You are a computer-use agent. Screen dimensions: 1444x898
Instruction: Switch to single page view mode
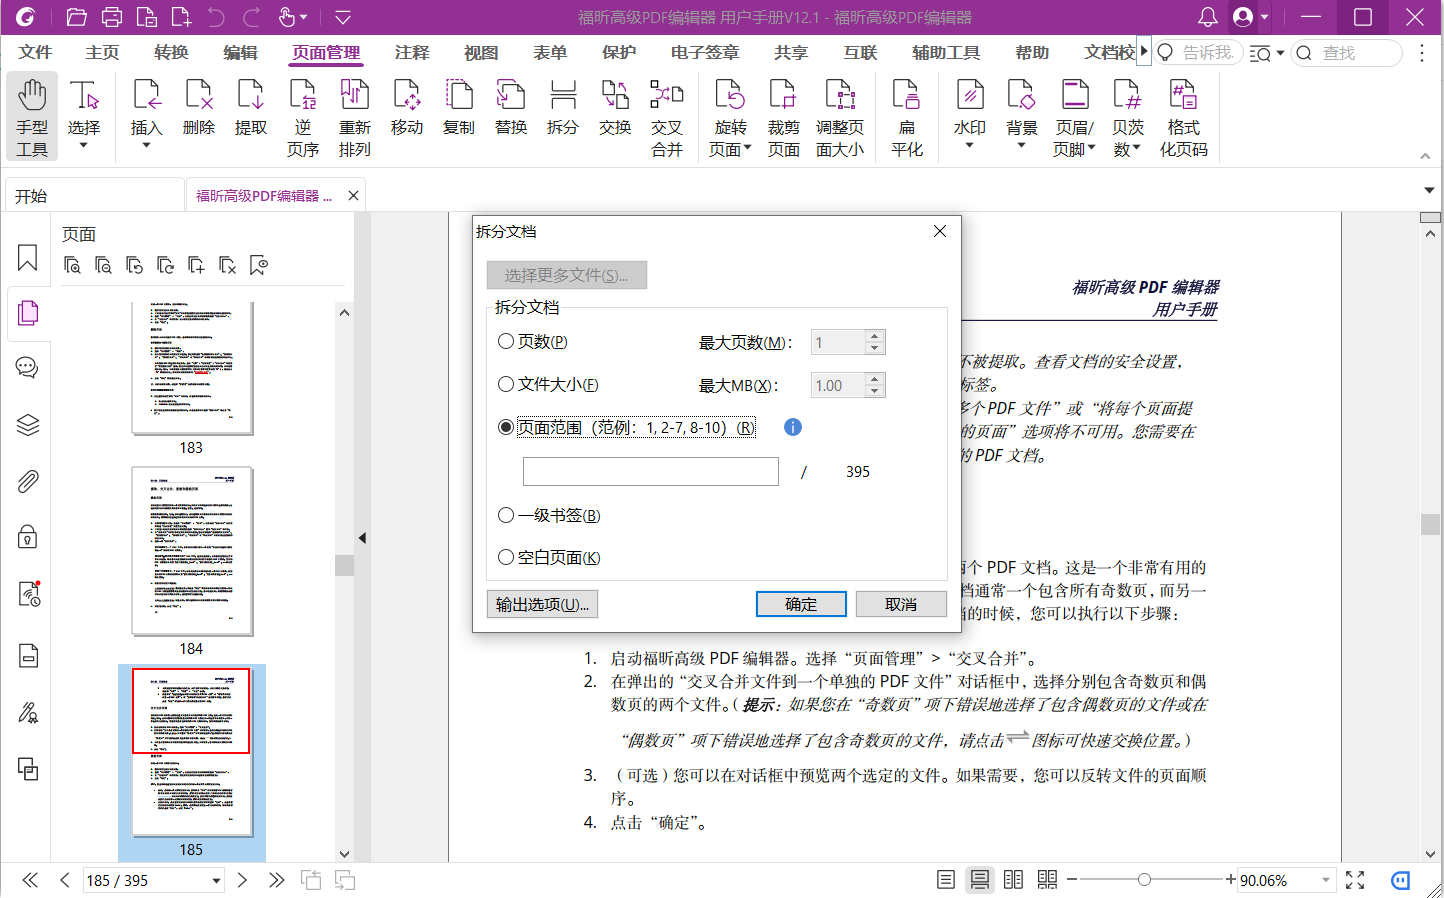pyautogui.click(x=945, y=880)
